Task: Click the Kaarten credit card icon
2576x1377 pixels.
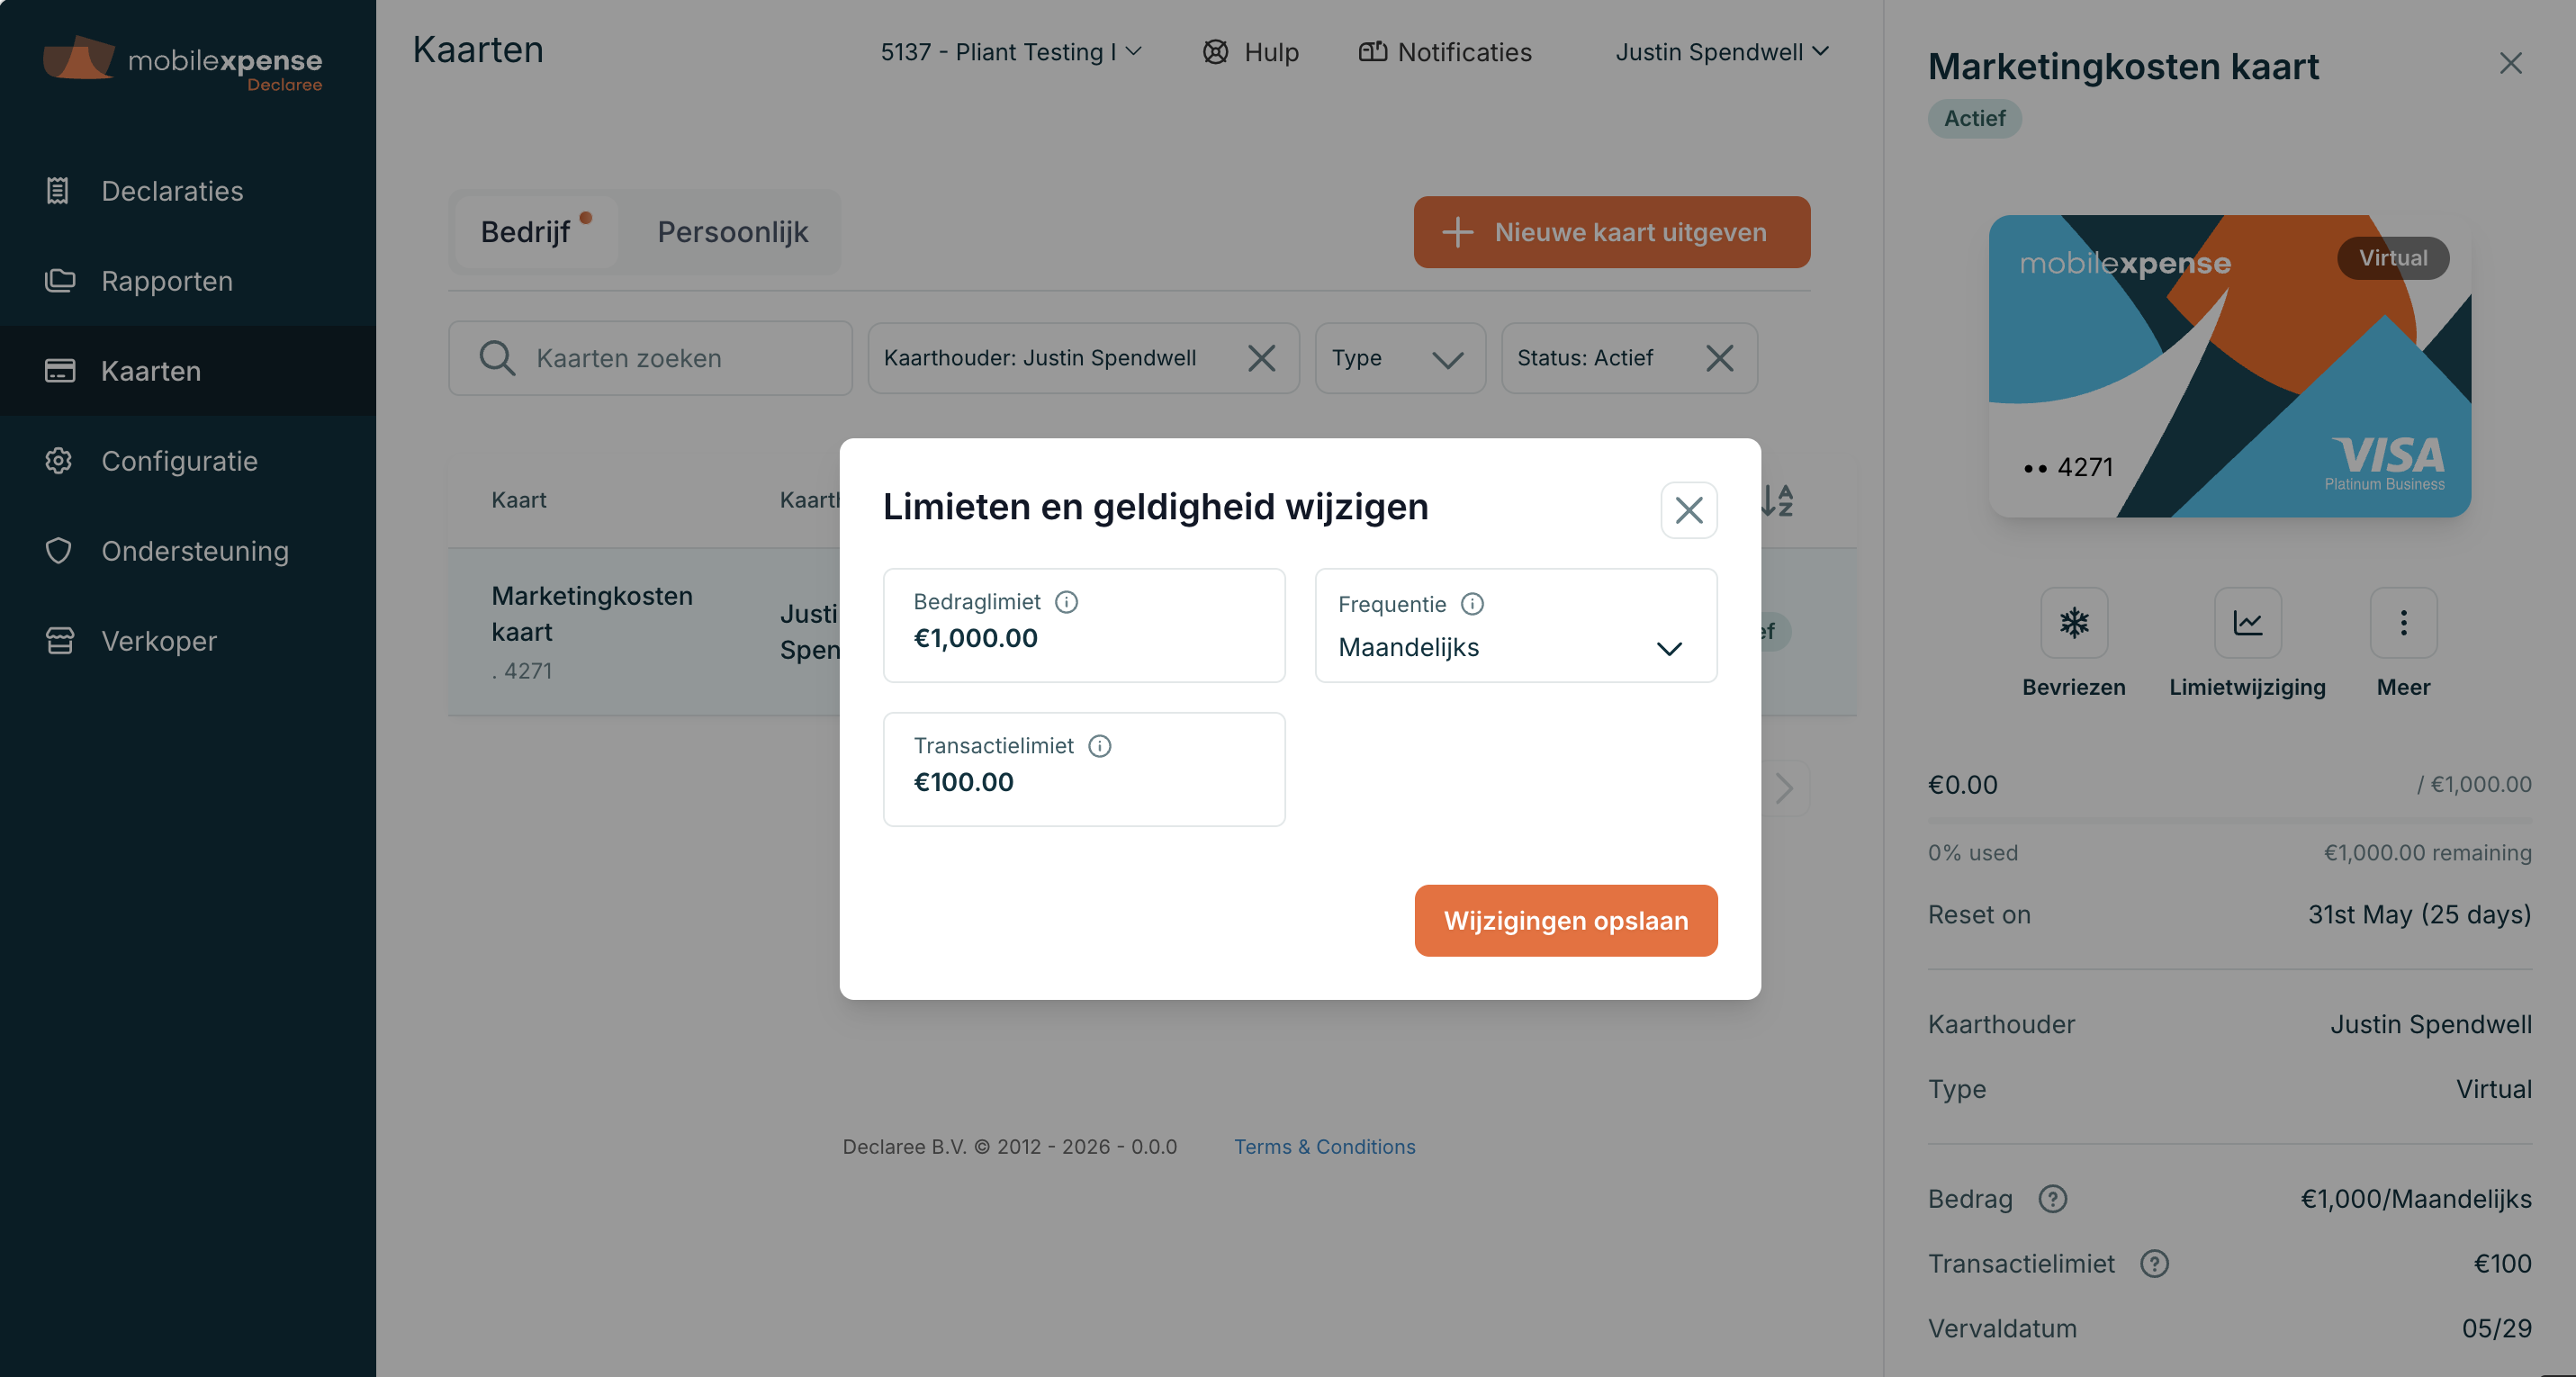Action: point(60,371)
